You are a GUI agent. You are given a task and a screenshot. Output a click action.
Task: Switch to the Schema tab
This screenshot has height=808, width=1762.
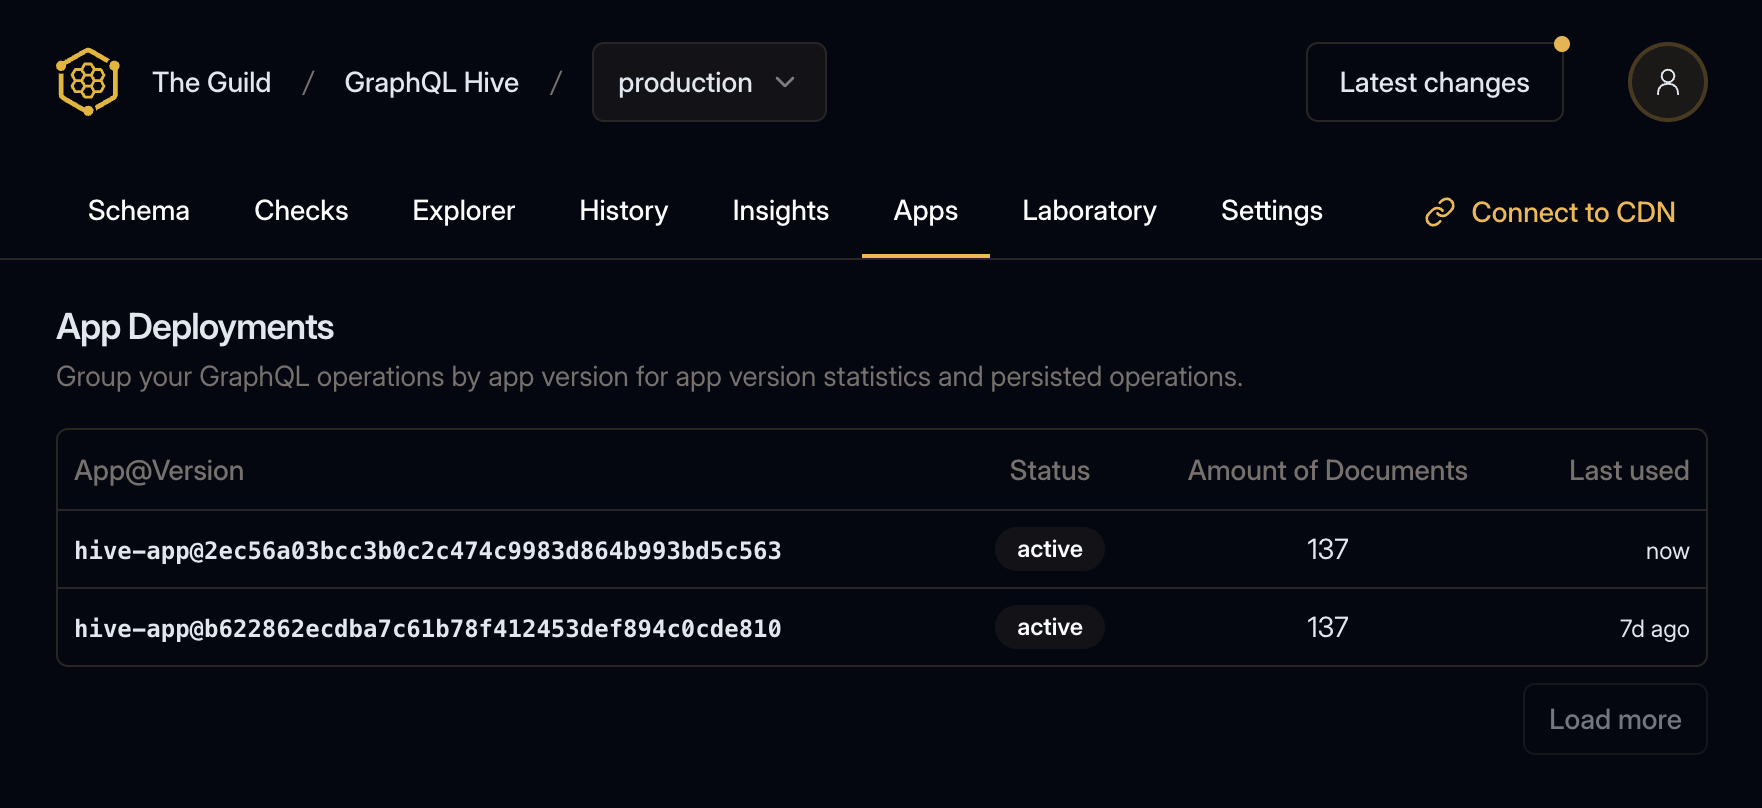click(139, 211)
